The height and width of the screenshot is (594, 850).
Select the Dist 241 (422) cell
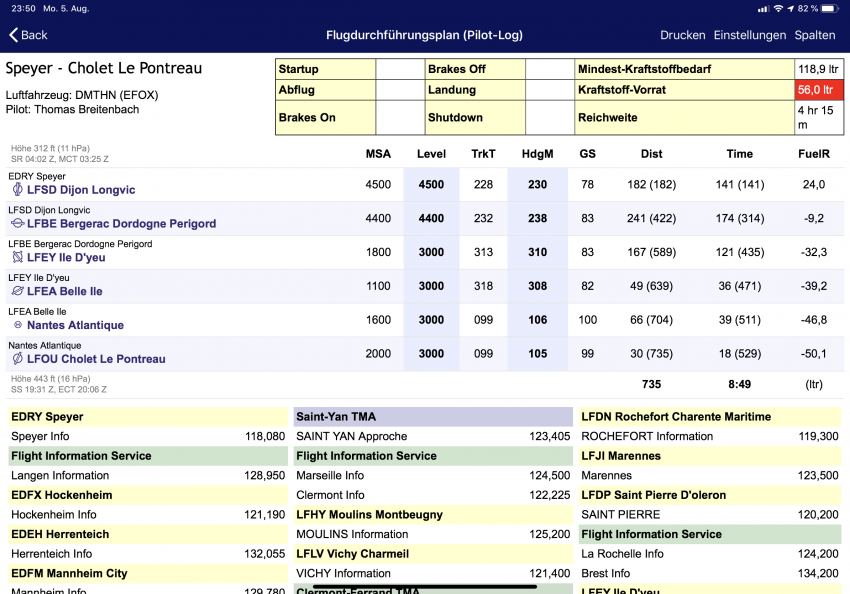(x=651, y=218)
